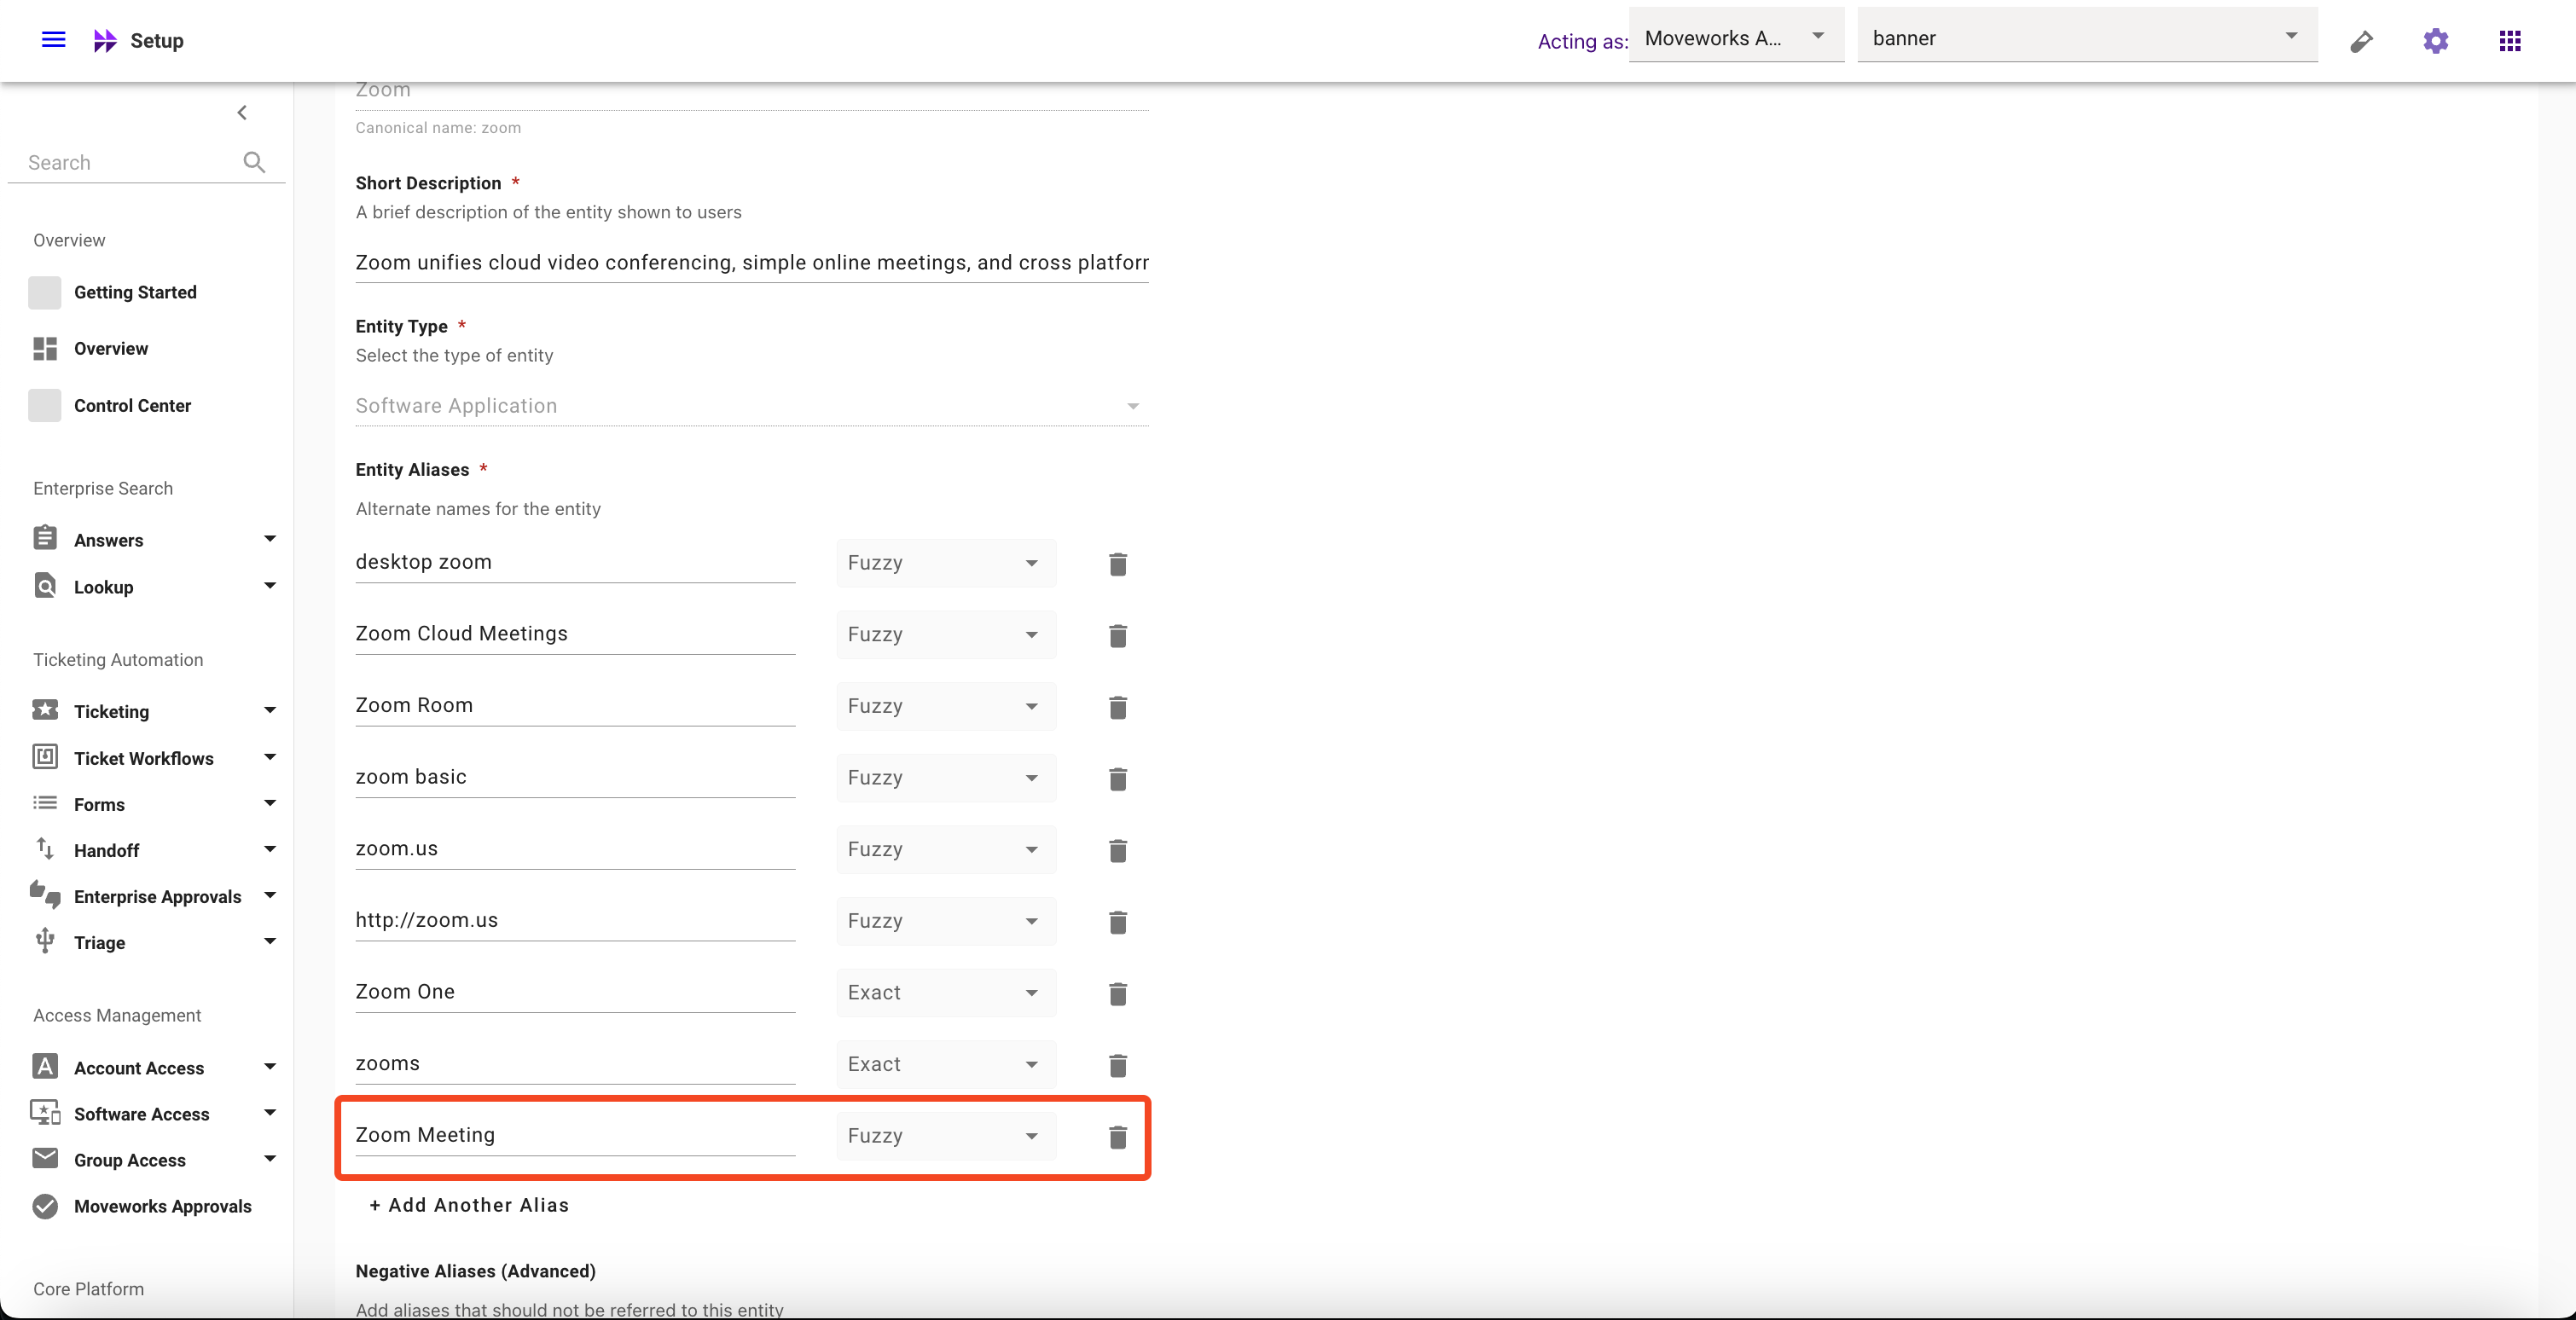The image size is (2576, 1320).
Task: Open the hamburger navigation menu
Action: pos(53,40)
